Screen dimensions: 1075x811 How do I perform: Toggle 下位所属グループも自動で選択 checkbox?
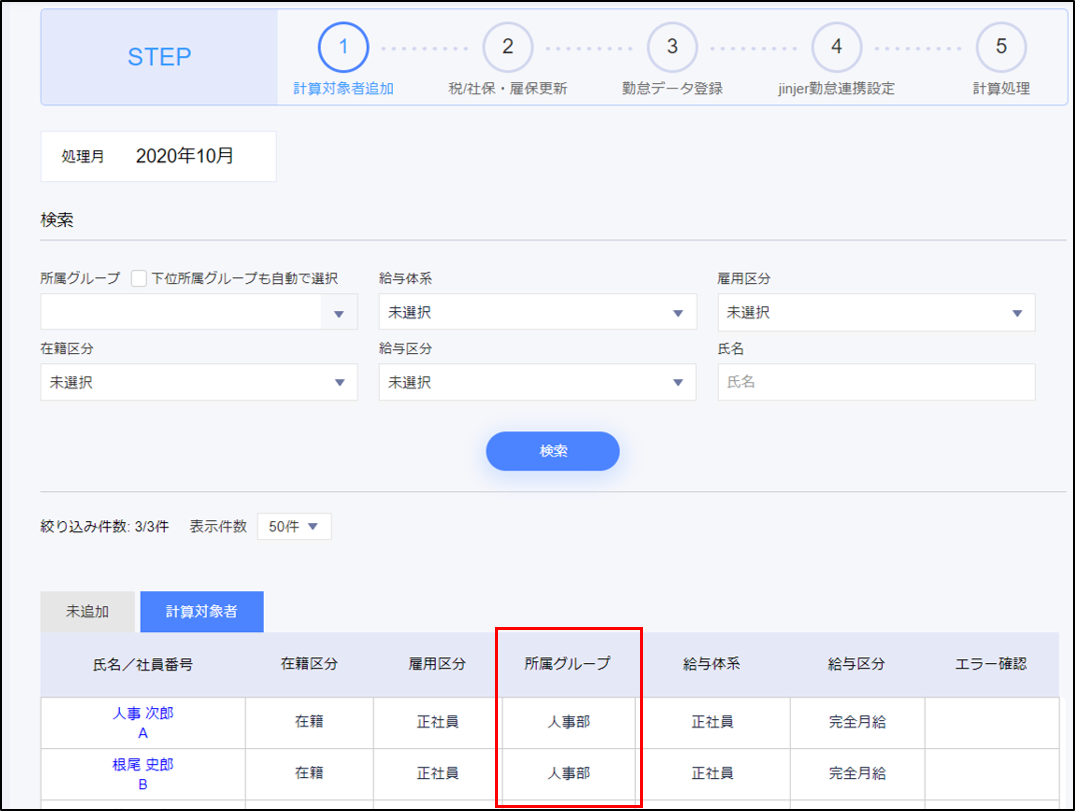point(139,278)
